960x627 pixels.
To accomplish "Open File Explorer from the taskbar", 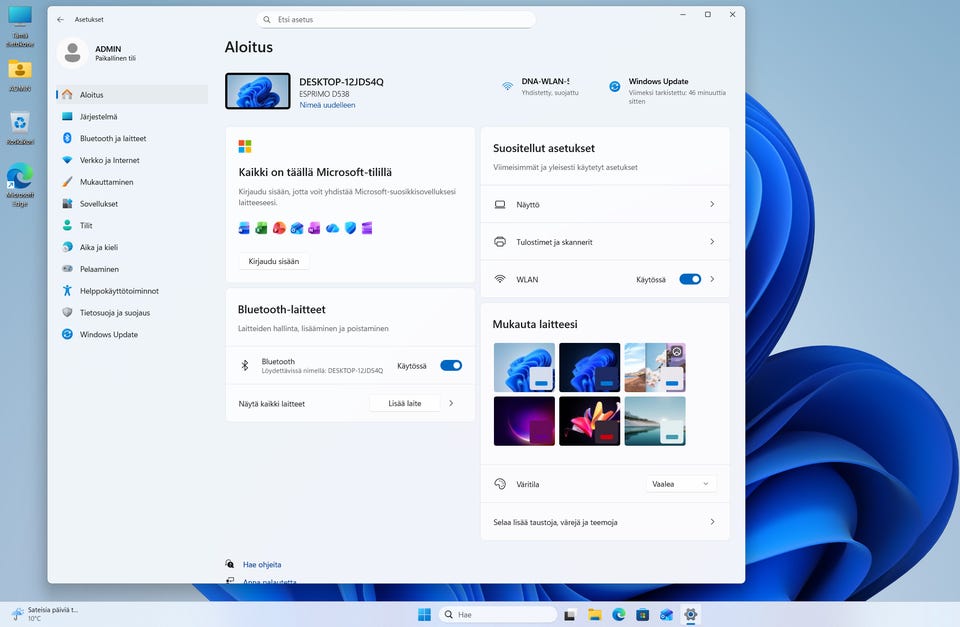I will coord(594,614).
